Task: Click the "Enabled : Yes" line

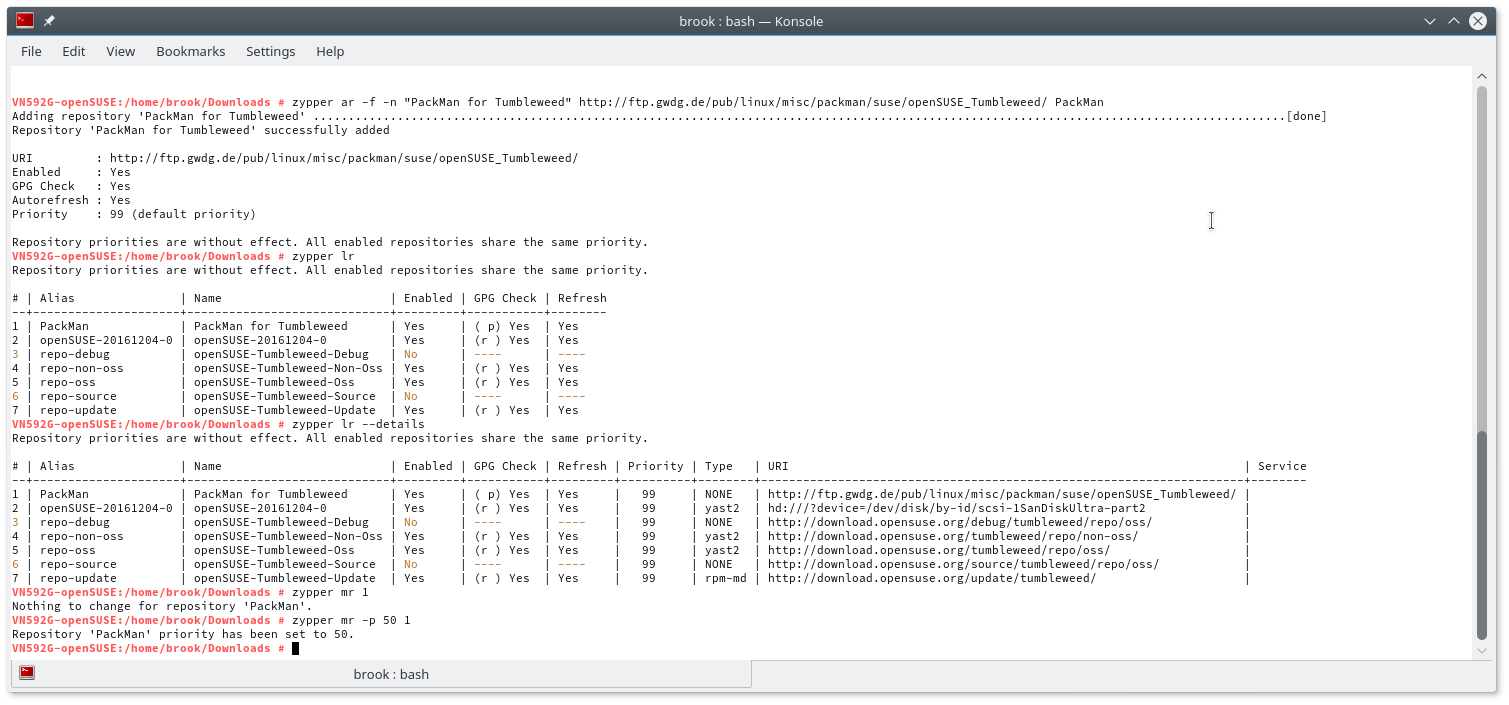Action: [x=71, y=172]
